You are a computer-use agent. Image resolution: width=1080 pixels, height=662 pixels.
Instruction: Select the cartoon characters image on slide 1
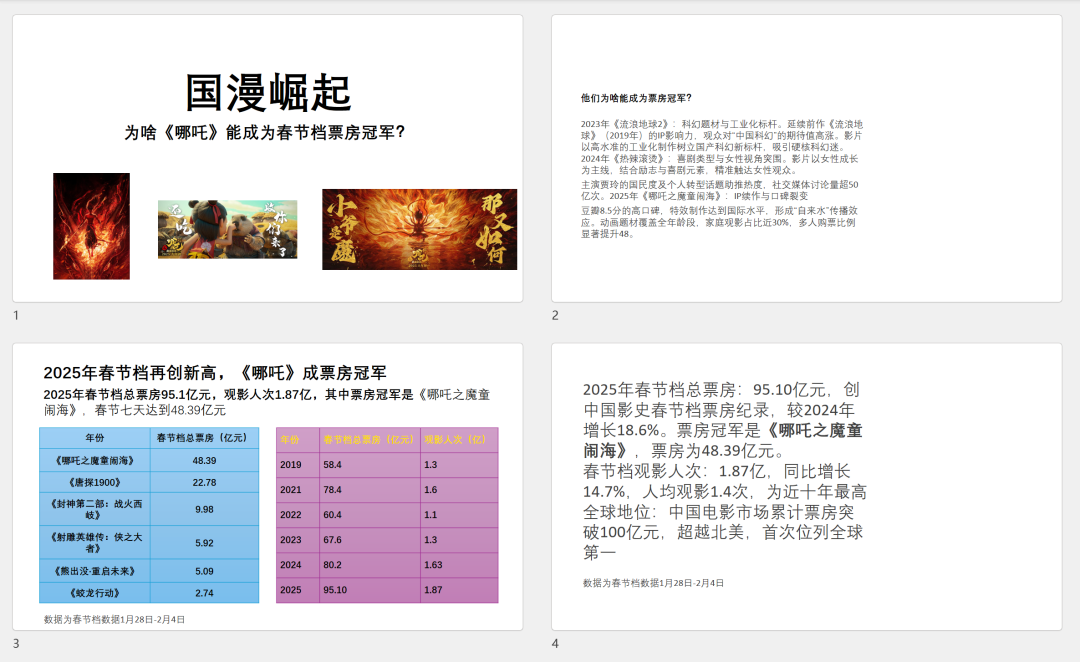click(227, 229)
